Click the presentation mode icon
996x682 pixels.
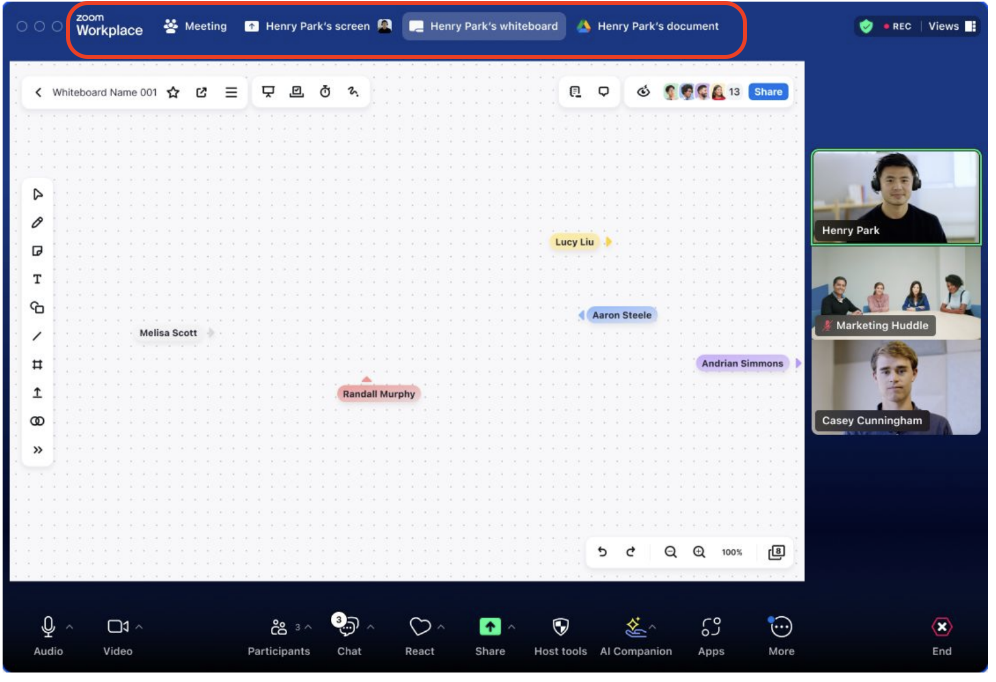[269, 92]
